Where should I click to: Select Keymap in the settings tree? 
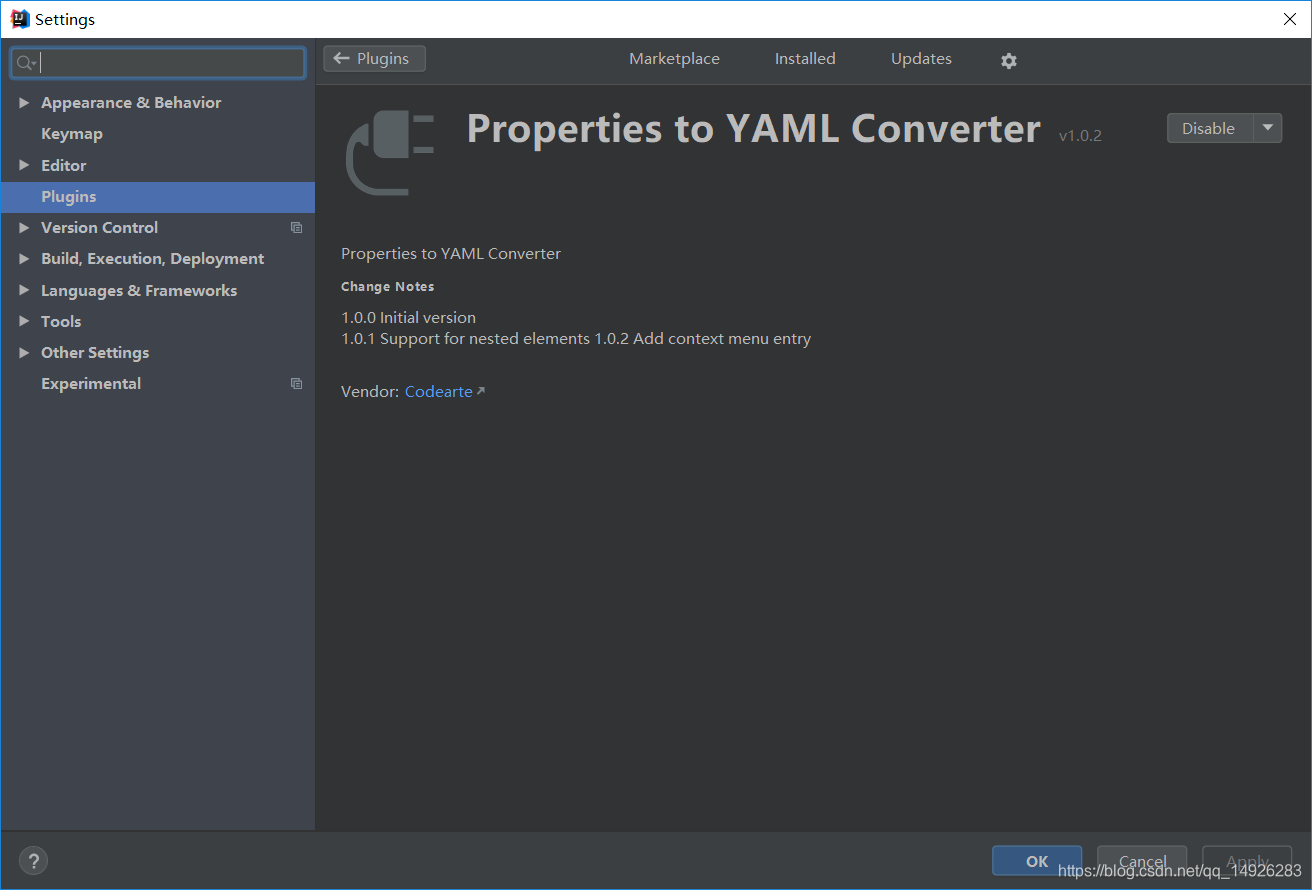tap(72, 134)
